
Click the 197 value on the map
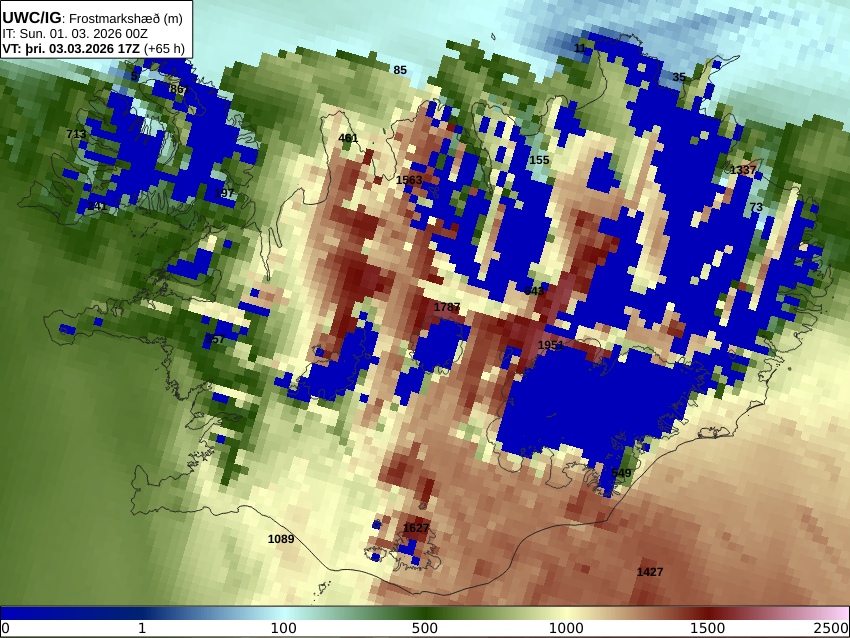[x=224, y=193]
